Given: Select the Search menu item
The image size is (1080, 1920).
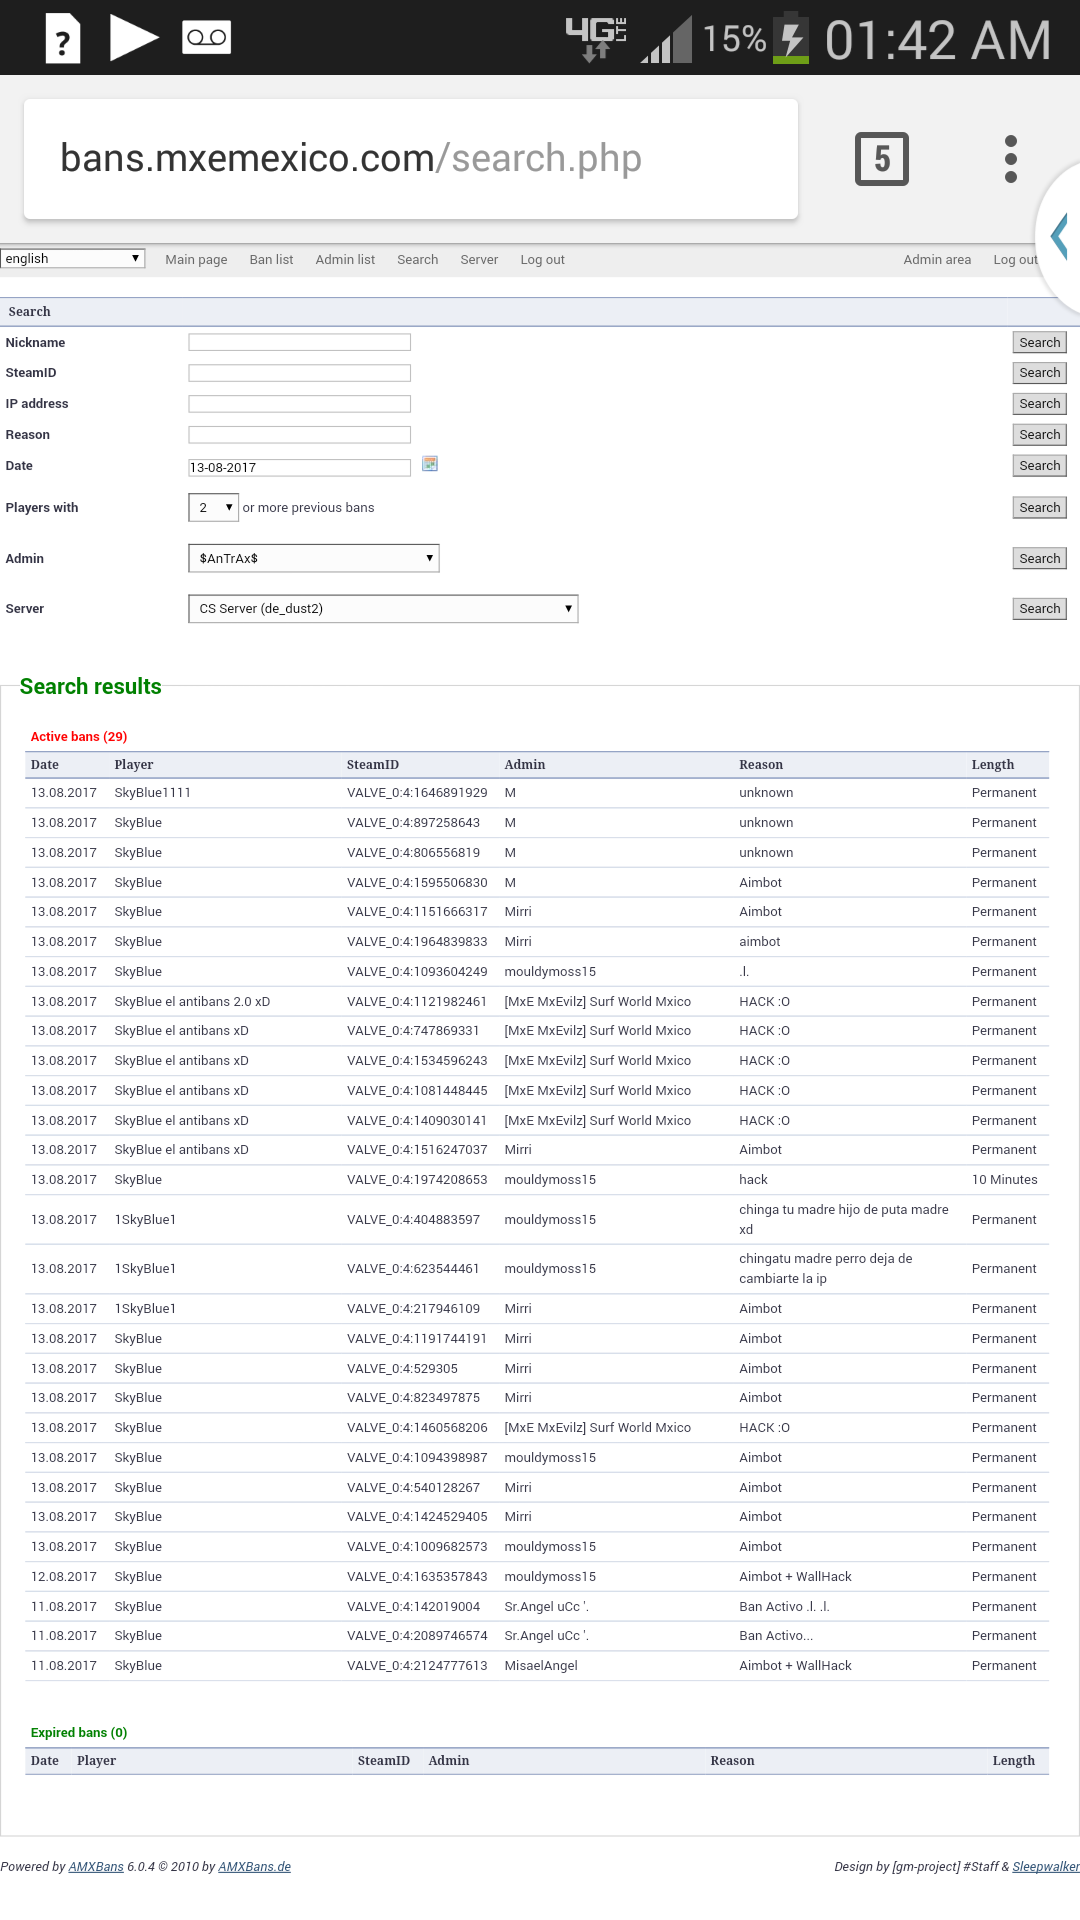Looking at the screenshot, I should tap(417, 260).
